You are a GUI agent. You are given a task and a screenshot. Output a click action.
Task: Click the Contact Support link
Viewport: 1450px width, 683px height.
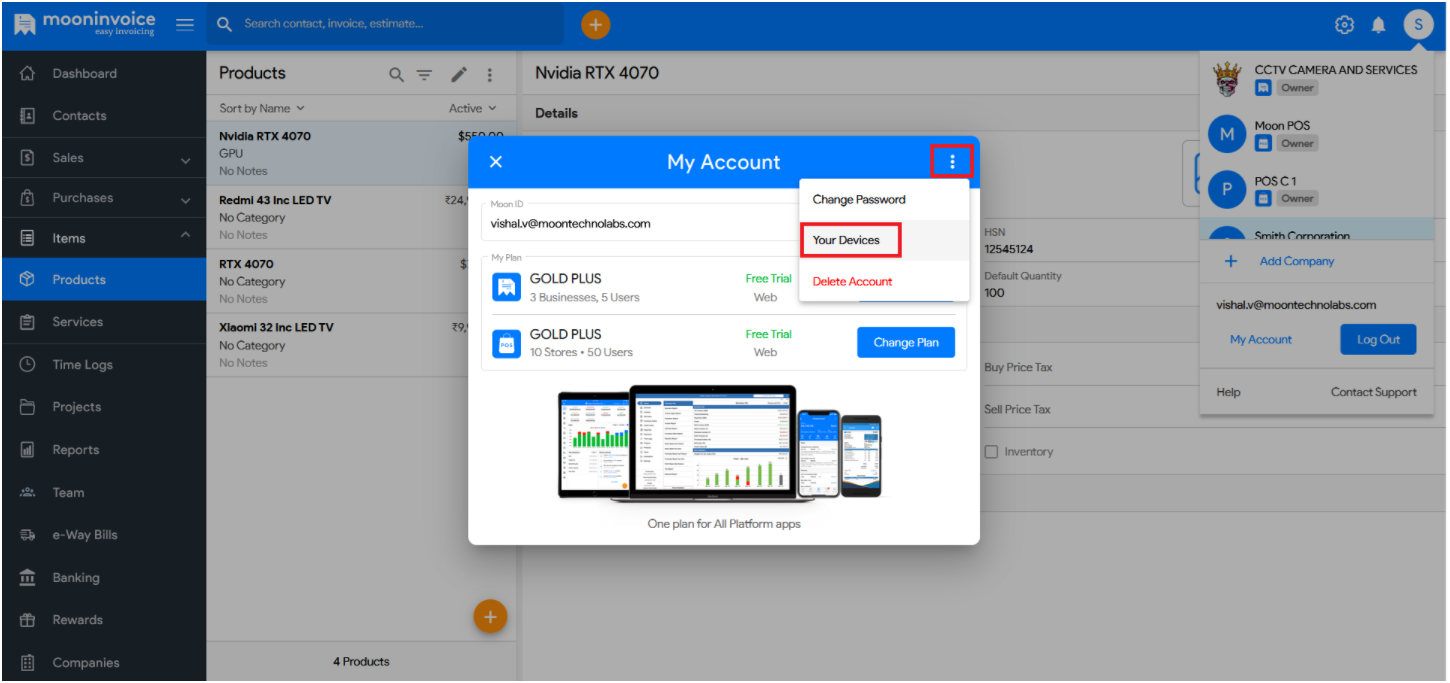pyautogui.click(x=1374, y=392)
